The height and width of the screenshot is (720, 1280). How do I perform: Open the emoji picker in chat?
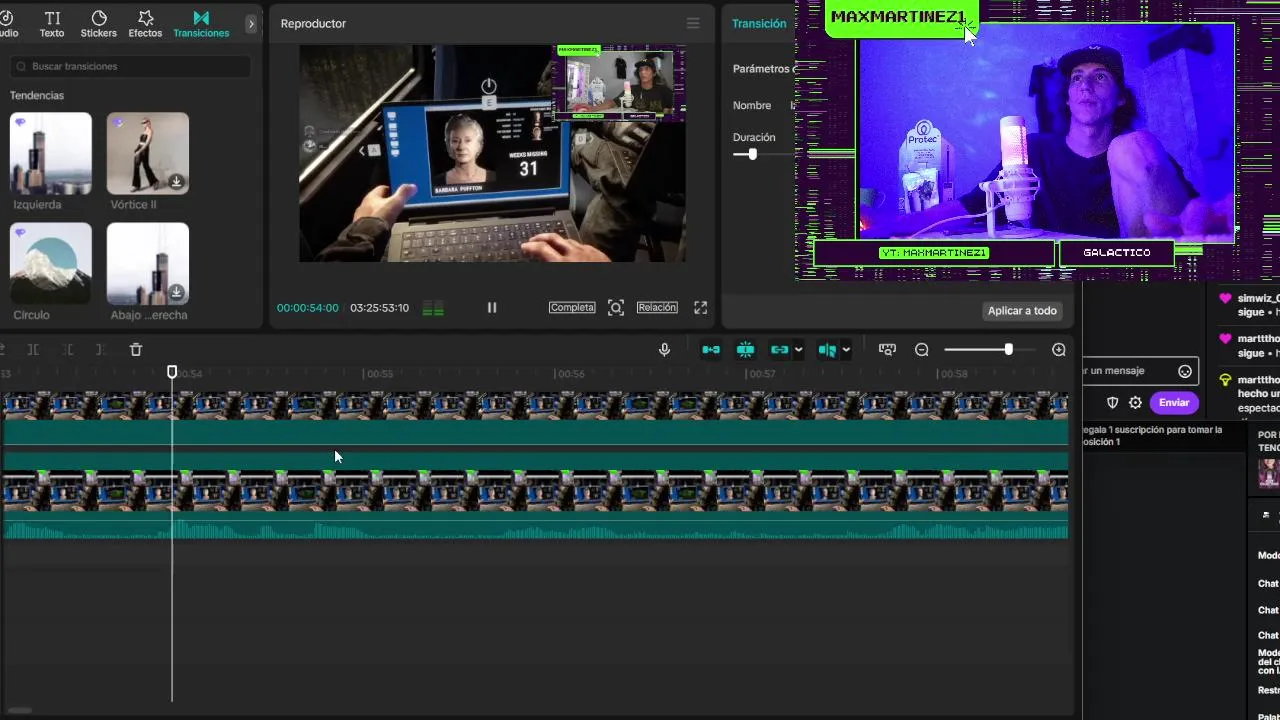[1185, 371]
